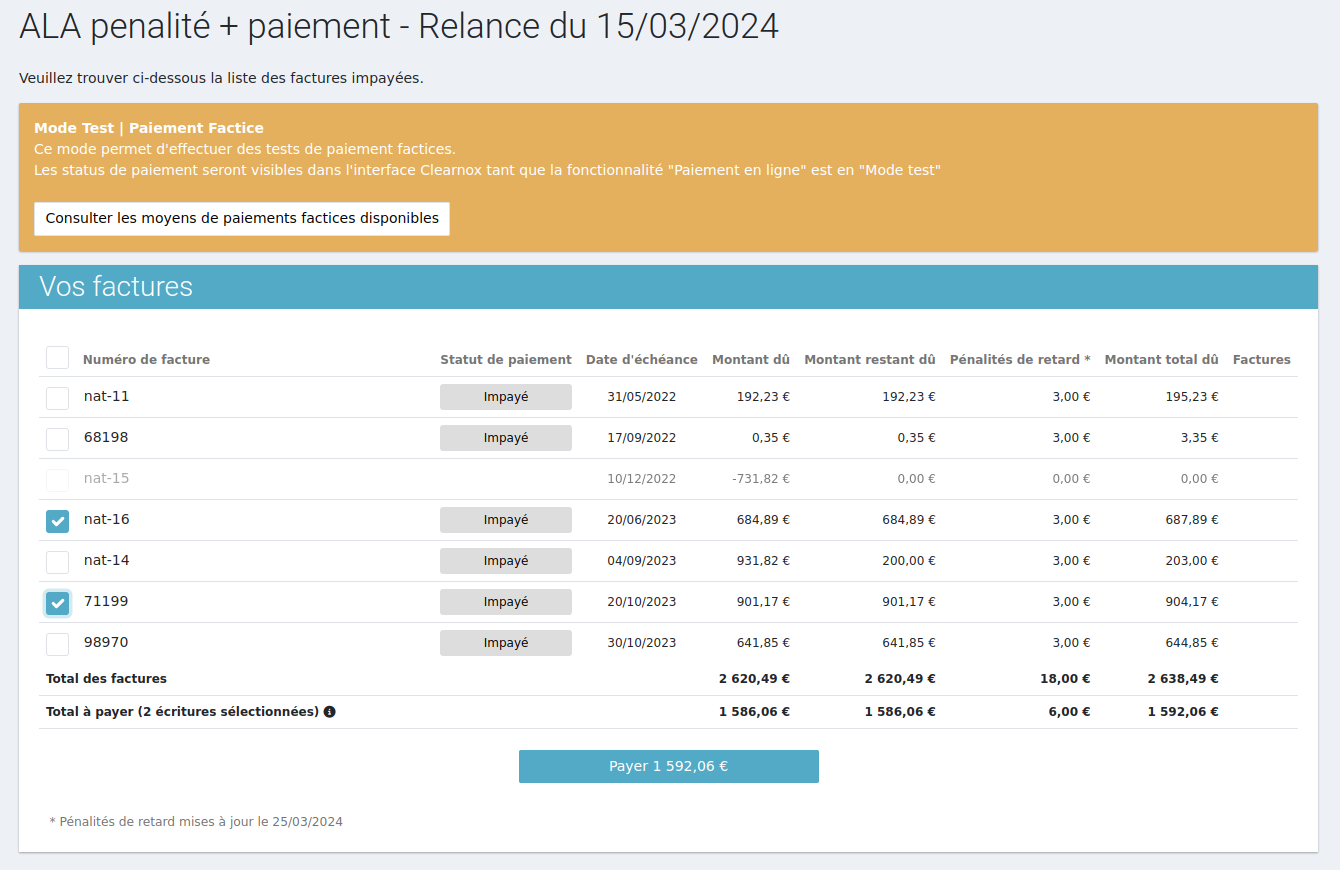Screen dimensions: 1340x870
Task: Check the box for invoice nat-11
Action: (x=58, y=398)
